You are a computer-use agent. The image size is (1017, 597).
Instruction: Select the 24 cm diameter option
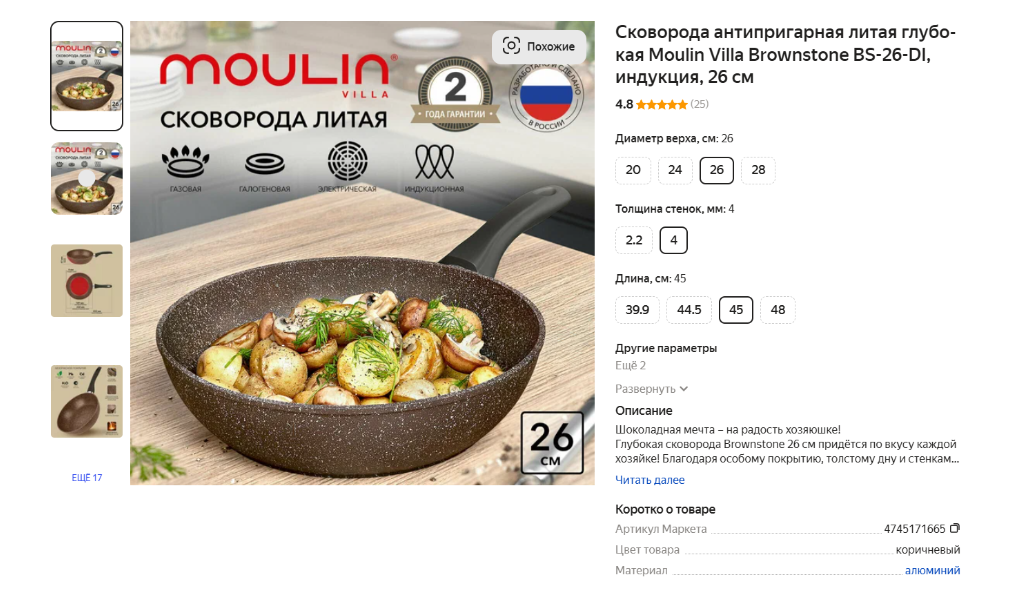[x=675, y=170]
